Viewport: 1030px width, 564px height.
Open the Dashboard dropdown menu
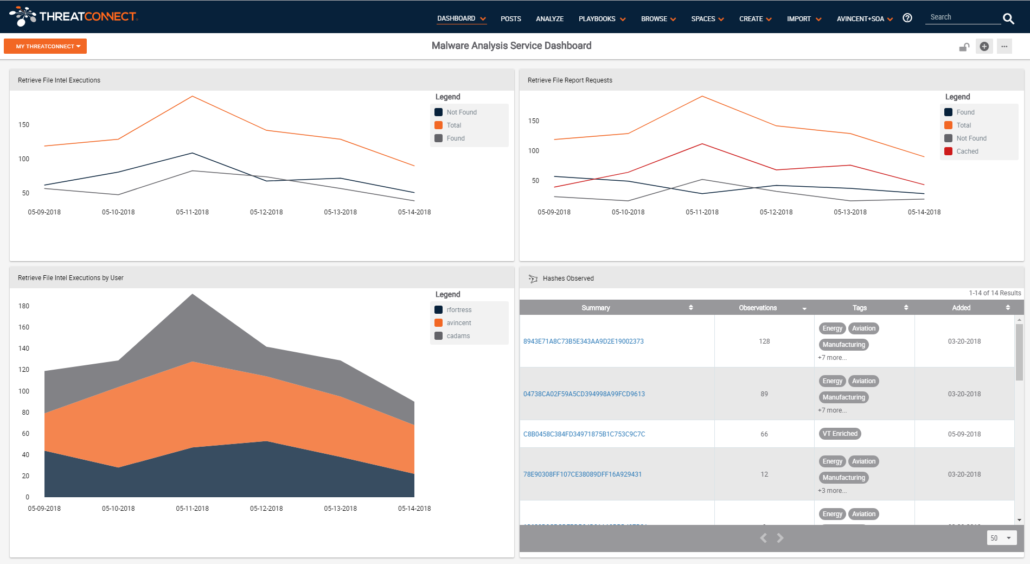point(461,19)
